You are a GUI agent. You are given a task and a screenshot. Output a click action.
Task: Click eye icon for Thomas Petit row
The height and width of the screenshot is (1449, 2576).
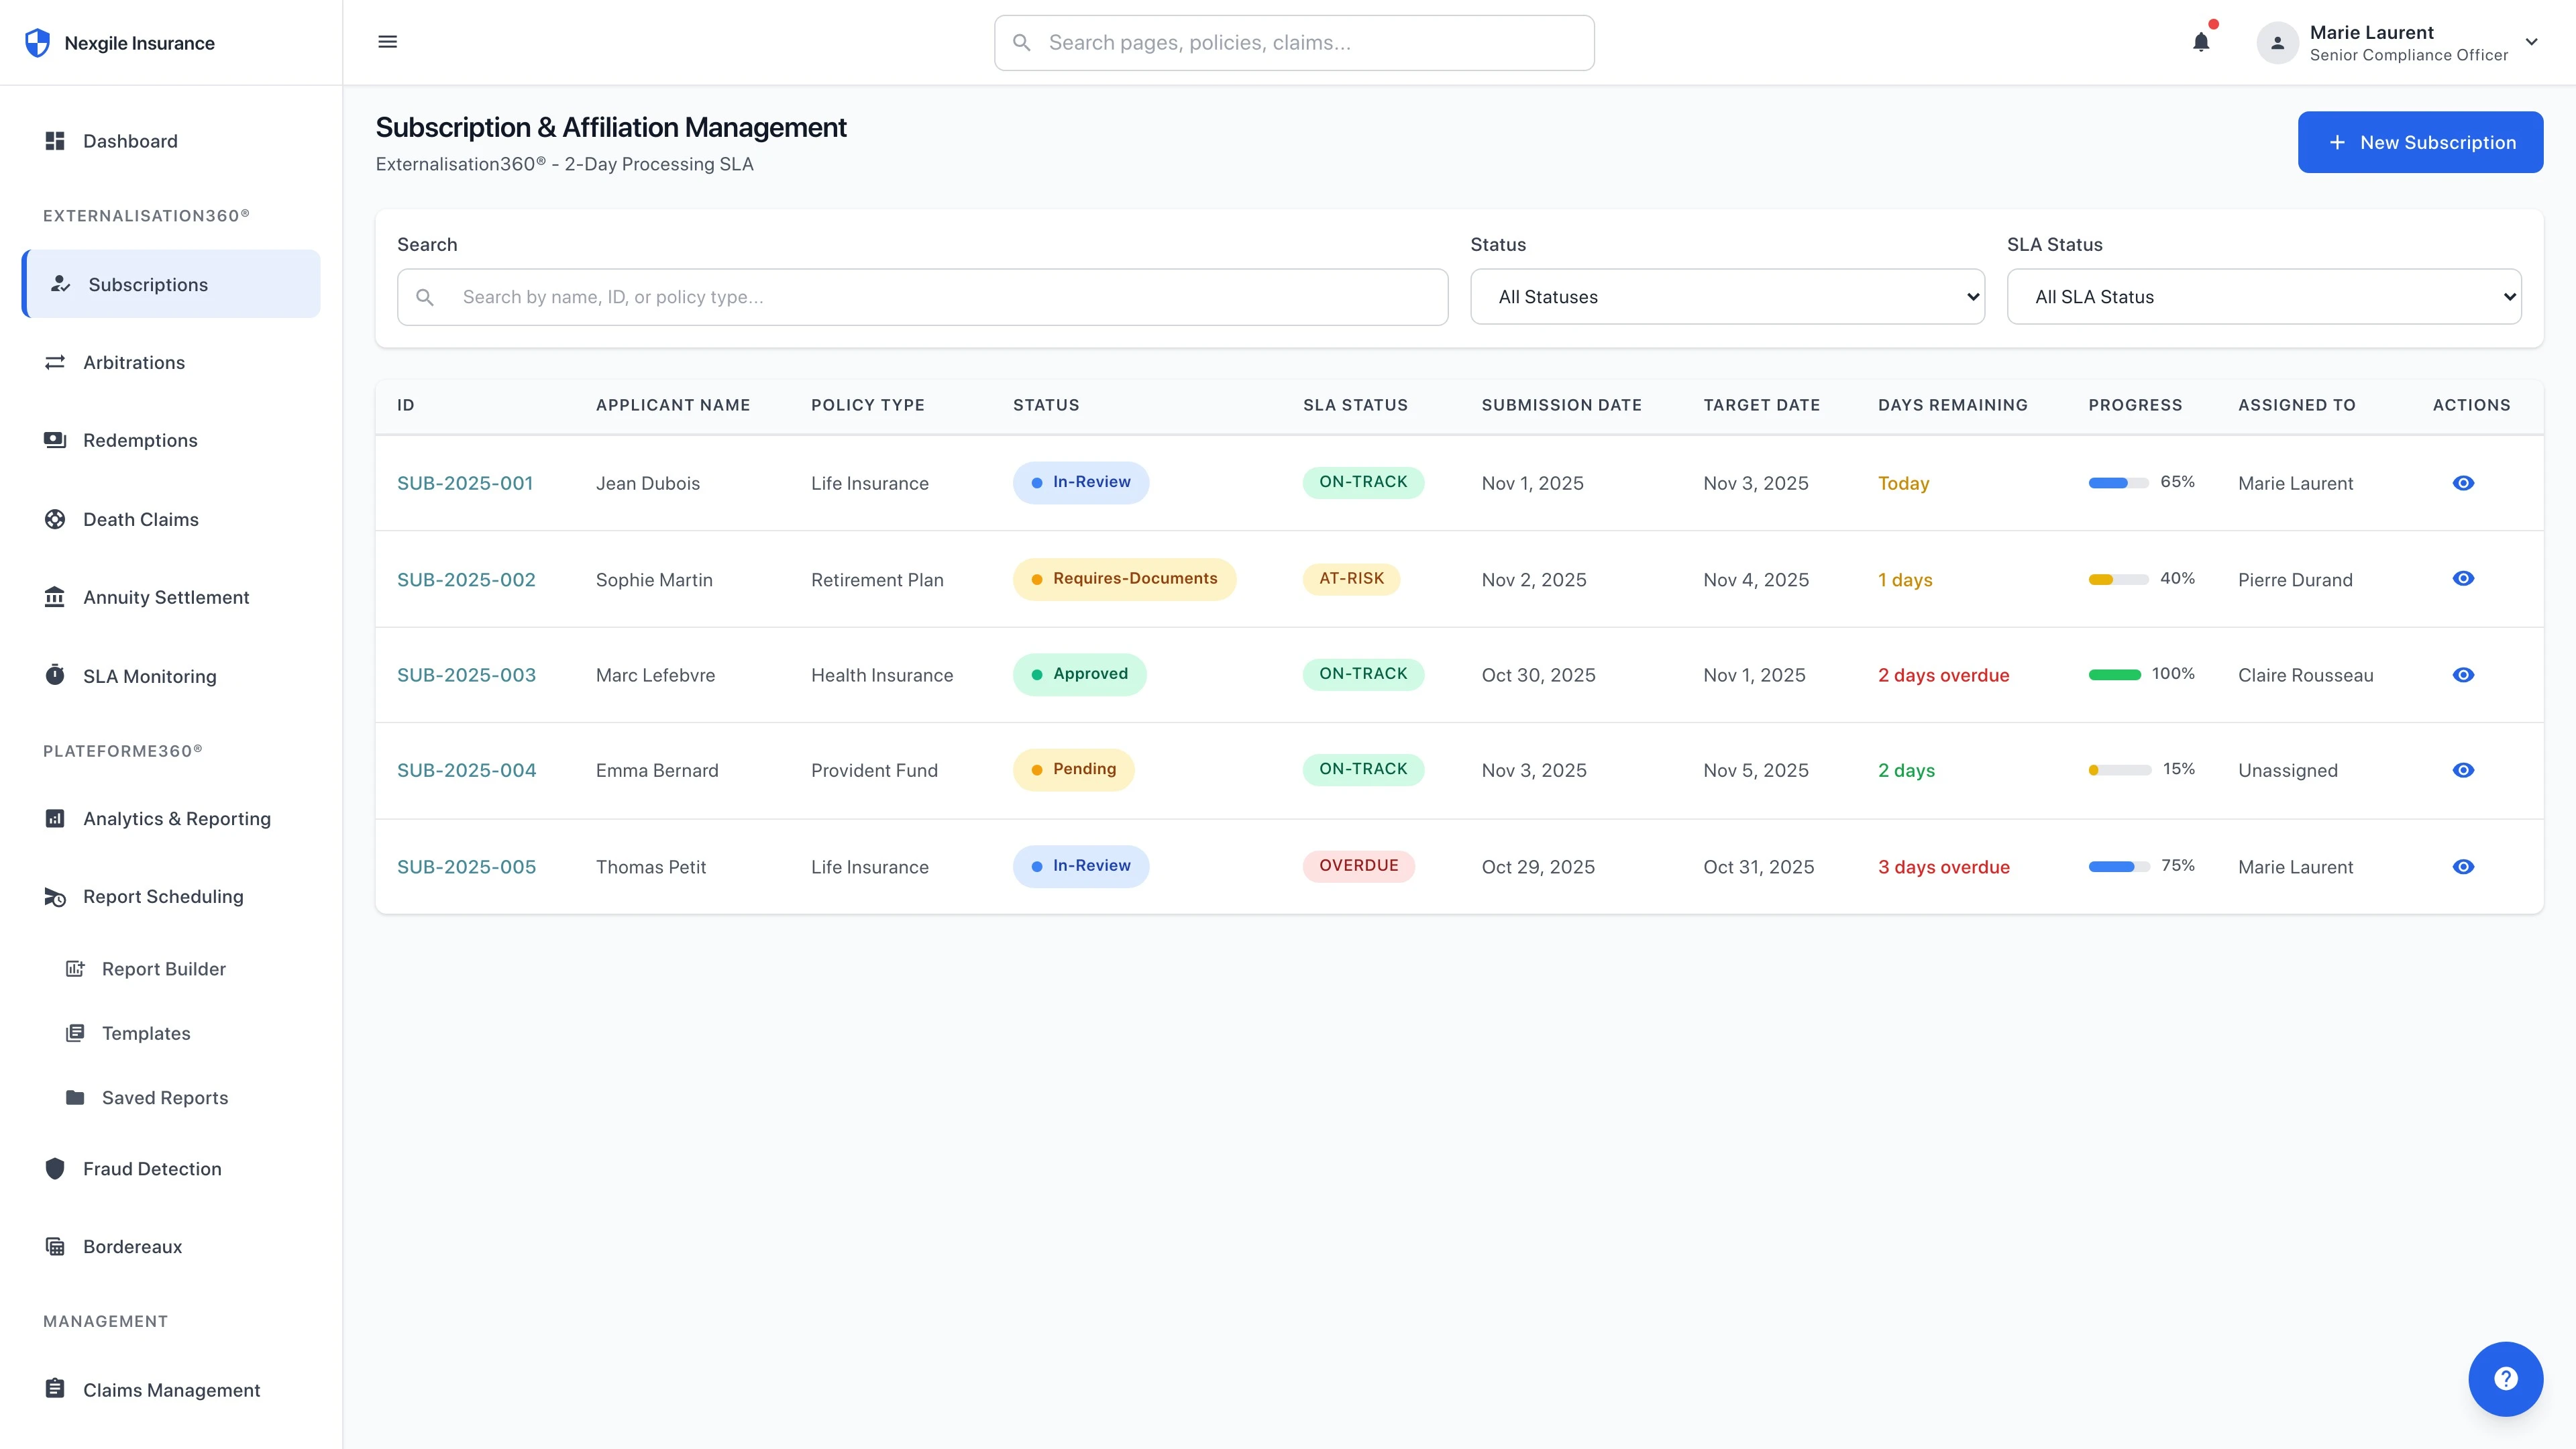pos(2463,867)
